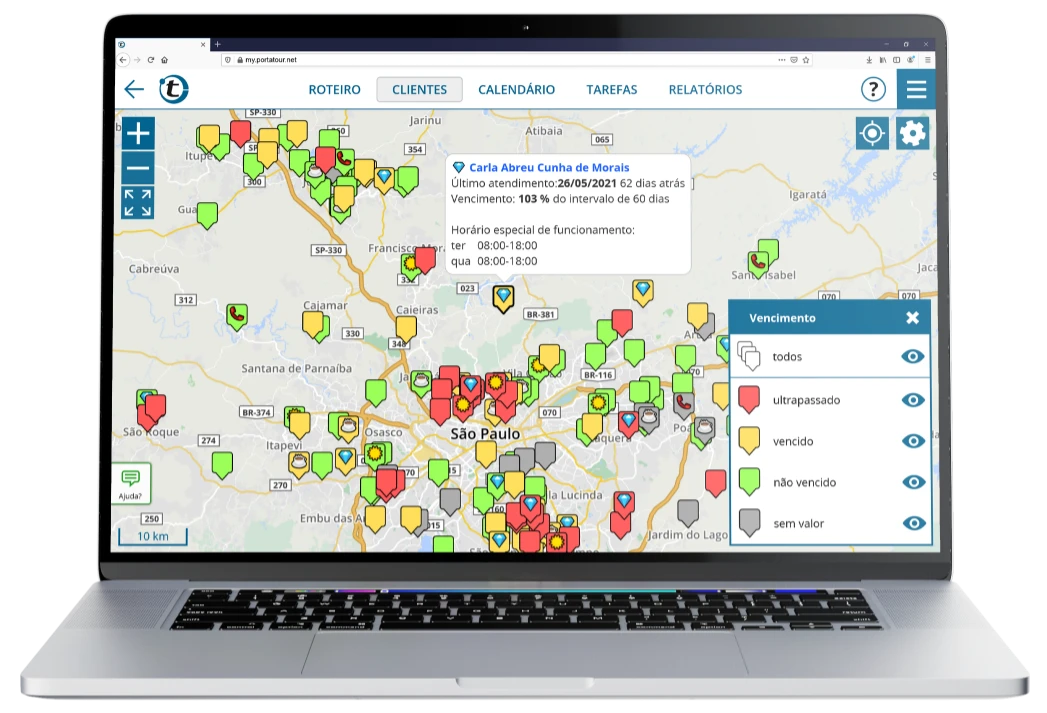Click the sun marker at Francisco Morato
The width and height of the screenshot is (1047, 713).
(410, 266)
